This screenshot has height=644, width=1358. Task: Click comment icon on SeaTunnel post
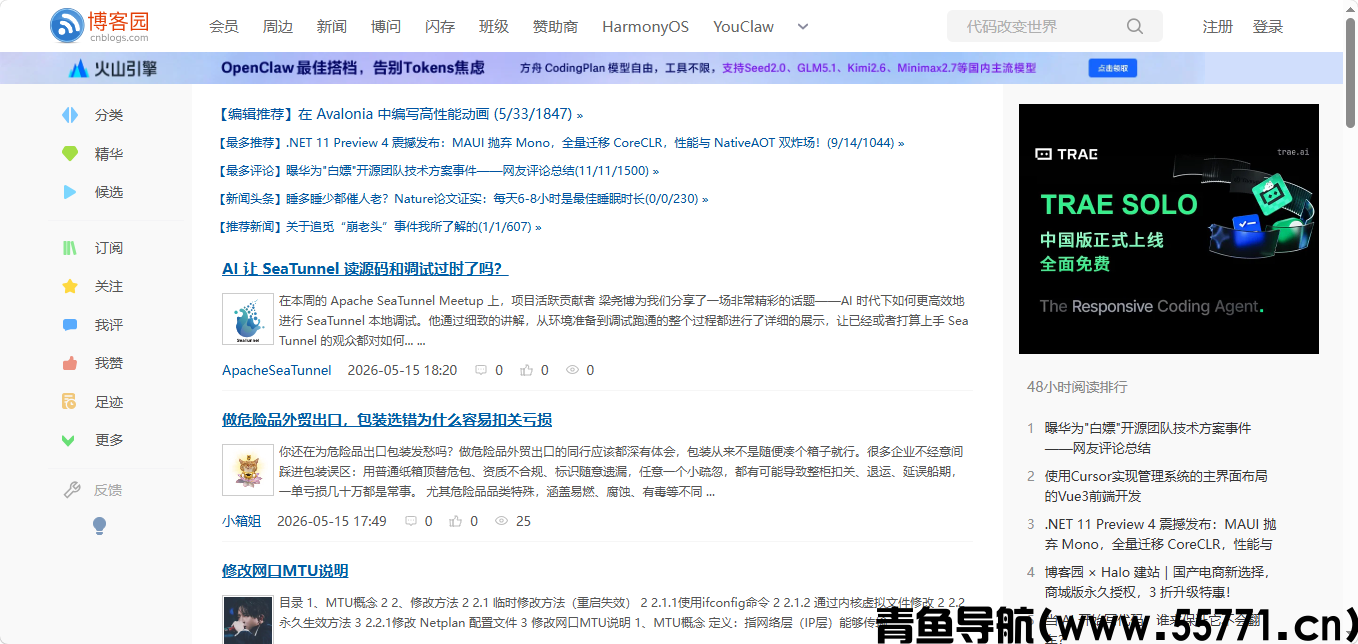(x=481, y=370)
